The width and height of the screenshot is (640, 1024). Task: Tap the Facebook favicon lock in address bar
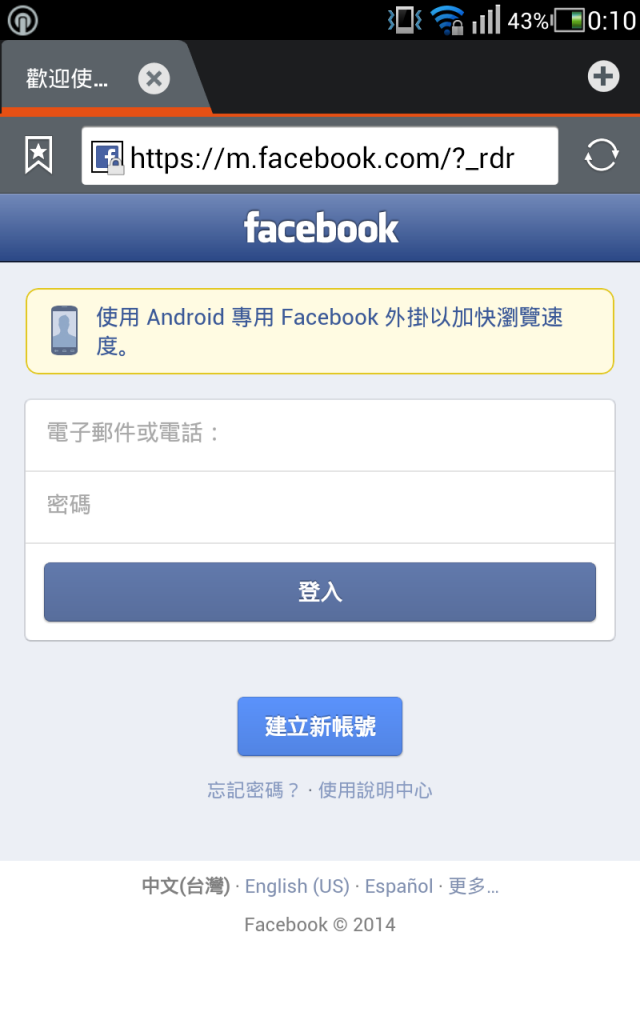108,157
